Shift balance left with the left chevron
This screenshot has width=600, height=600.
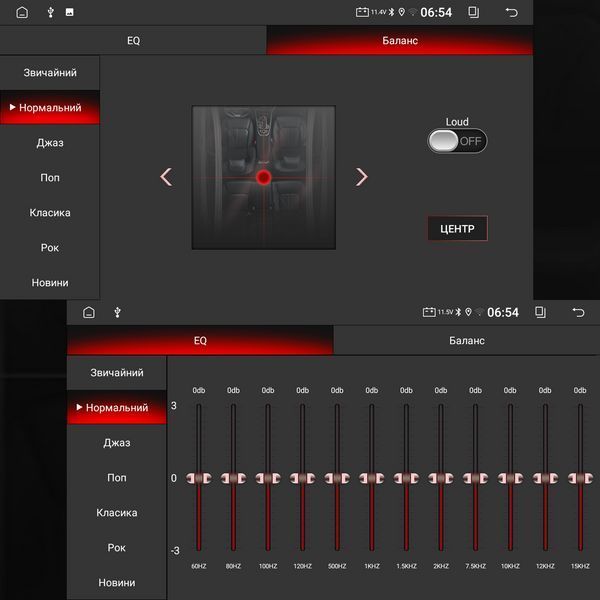[x=166, y=177]
